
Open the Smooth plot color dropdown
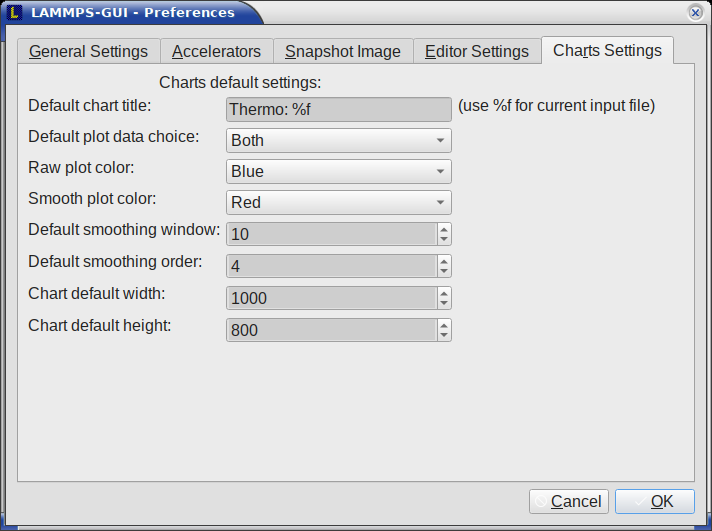coord(339,203)
